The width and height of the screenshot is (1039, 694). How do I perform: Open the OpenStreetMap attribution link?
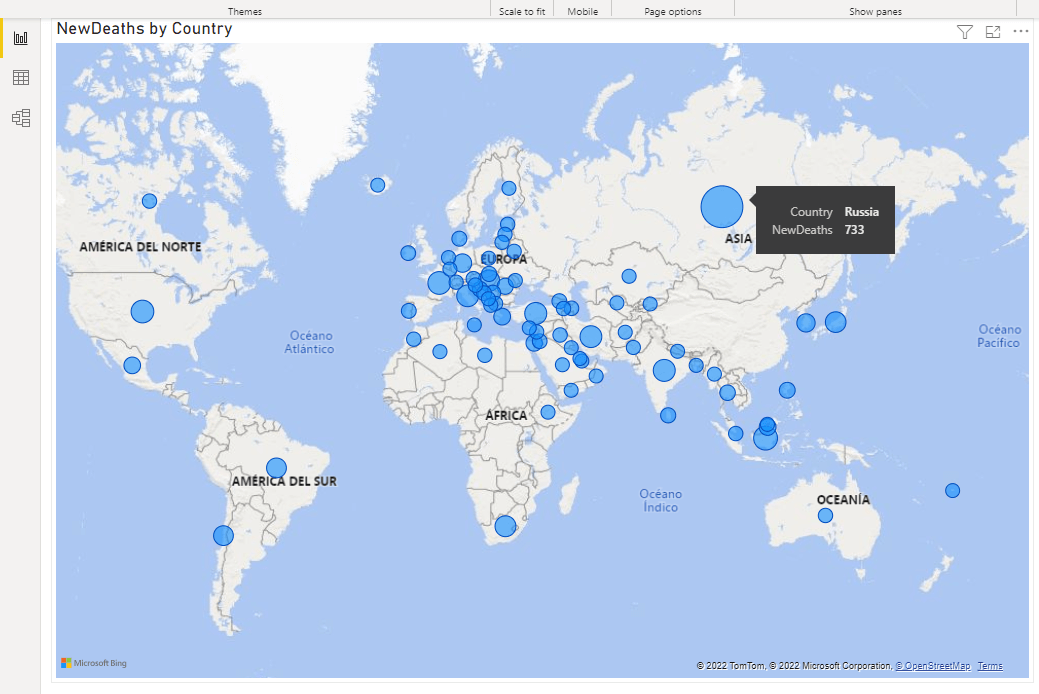pyautogui.click(x=933, y=665)
